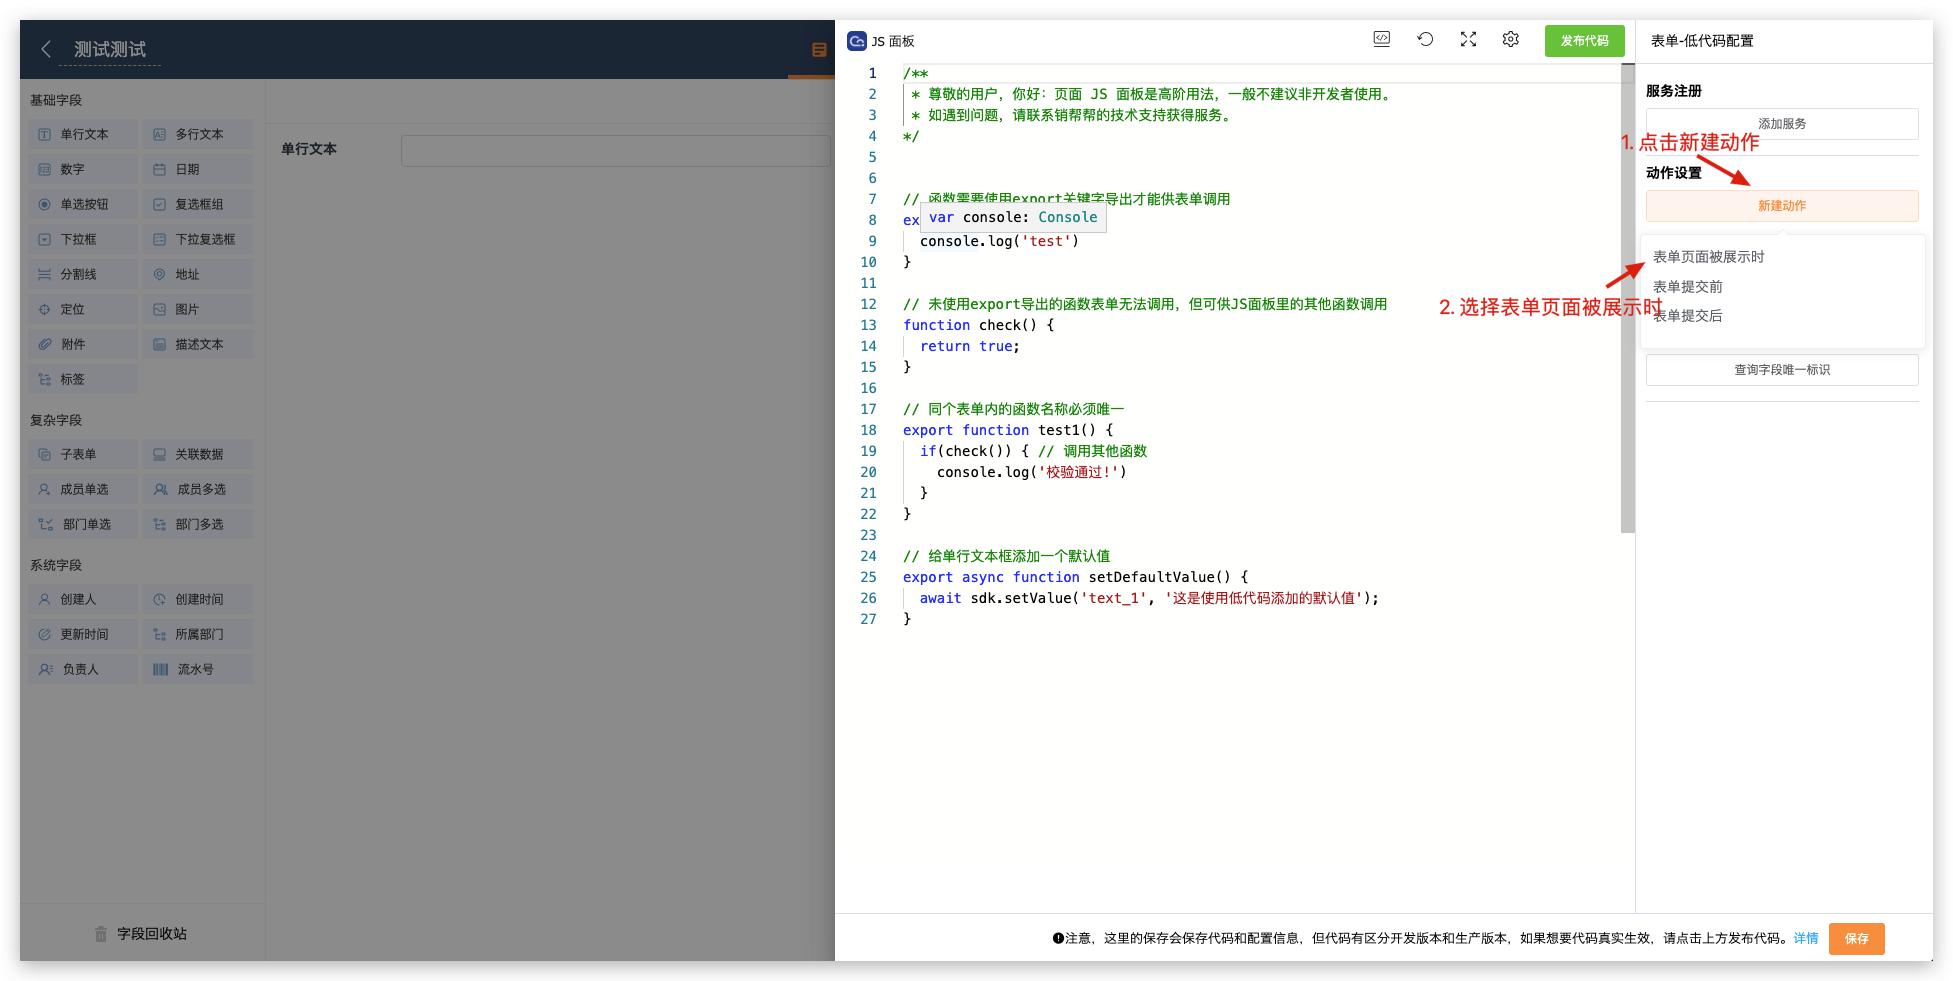Click the code editor vertical scrollbar
Image resolution: width=1953 pixels, height=981 pixels.
tap(1627, 300)
